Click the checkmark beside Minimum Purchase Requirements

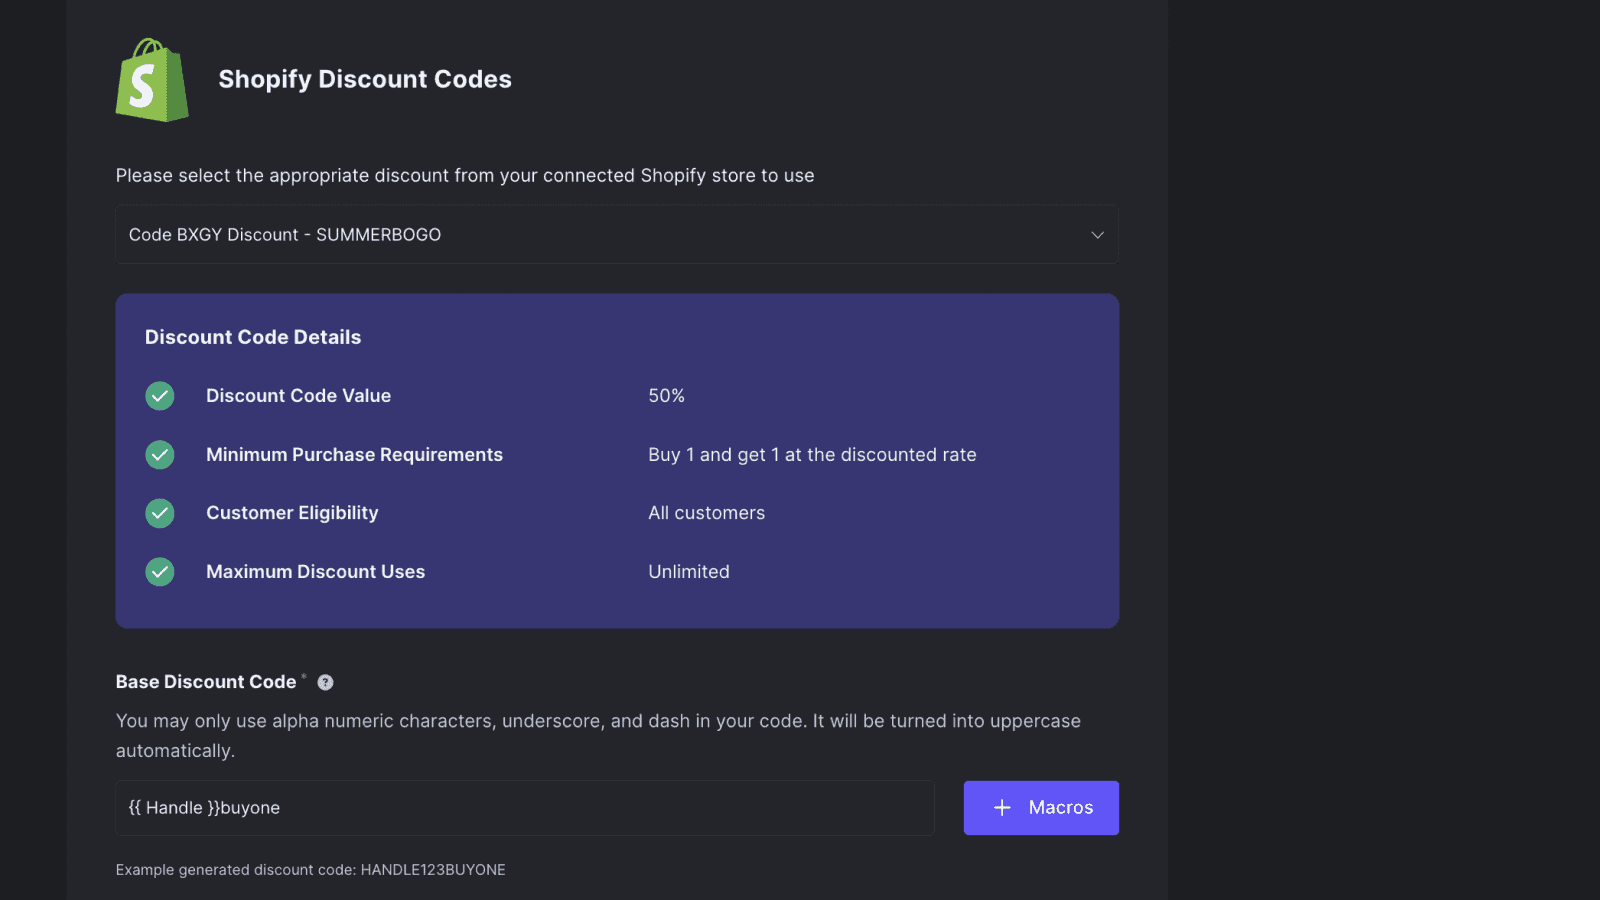click(160, 454)
